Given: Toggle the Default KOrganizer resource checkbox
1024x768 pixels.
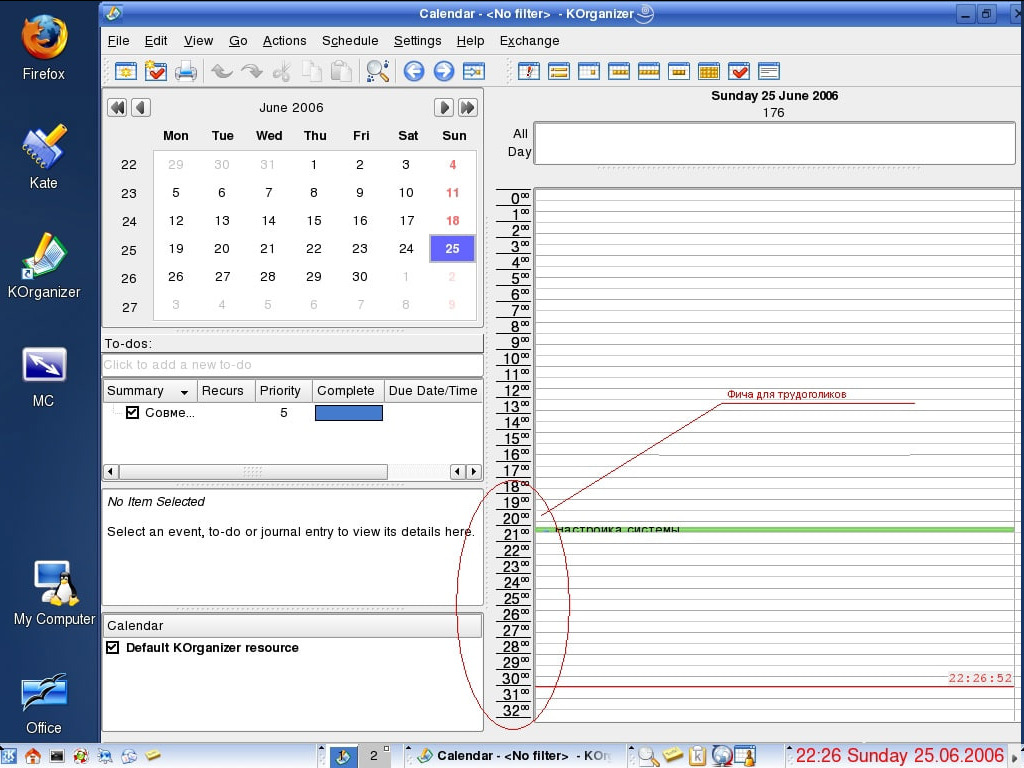Looking at the screenshot, I should [113, 648].
